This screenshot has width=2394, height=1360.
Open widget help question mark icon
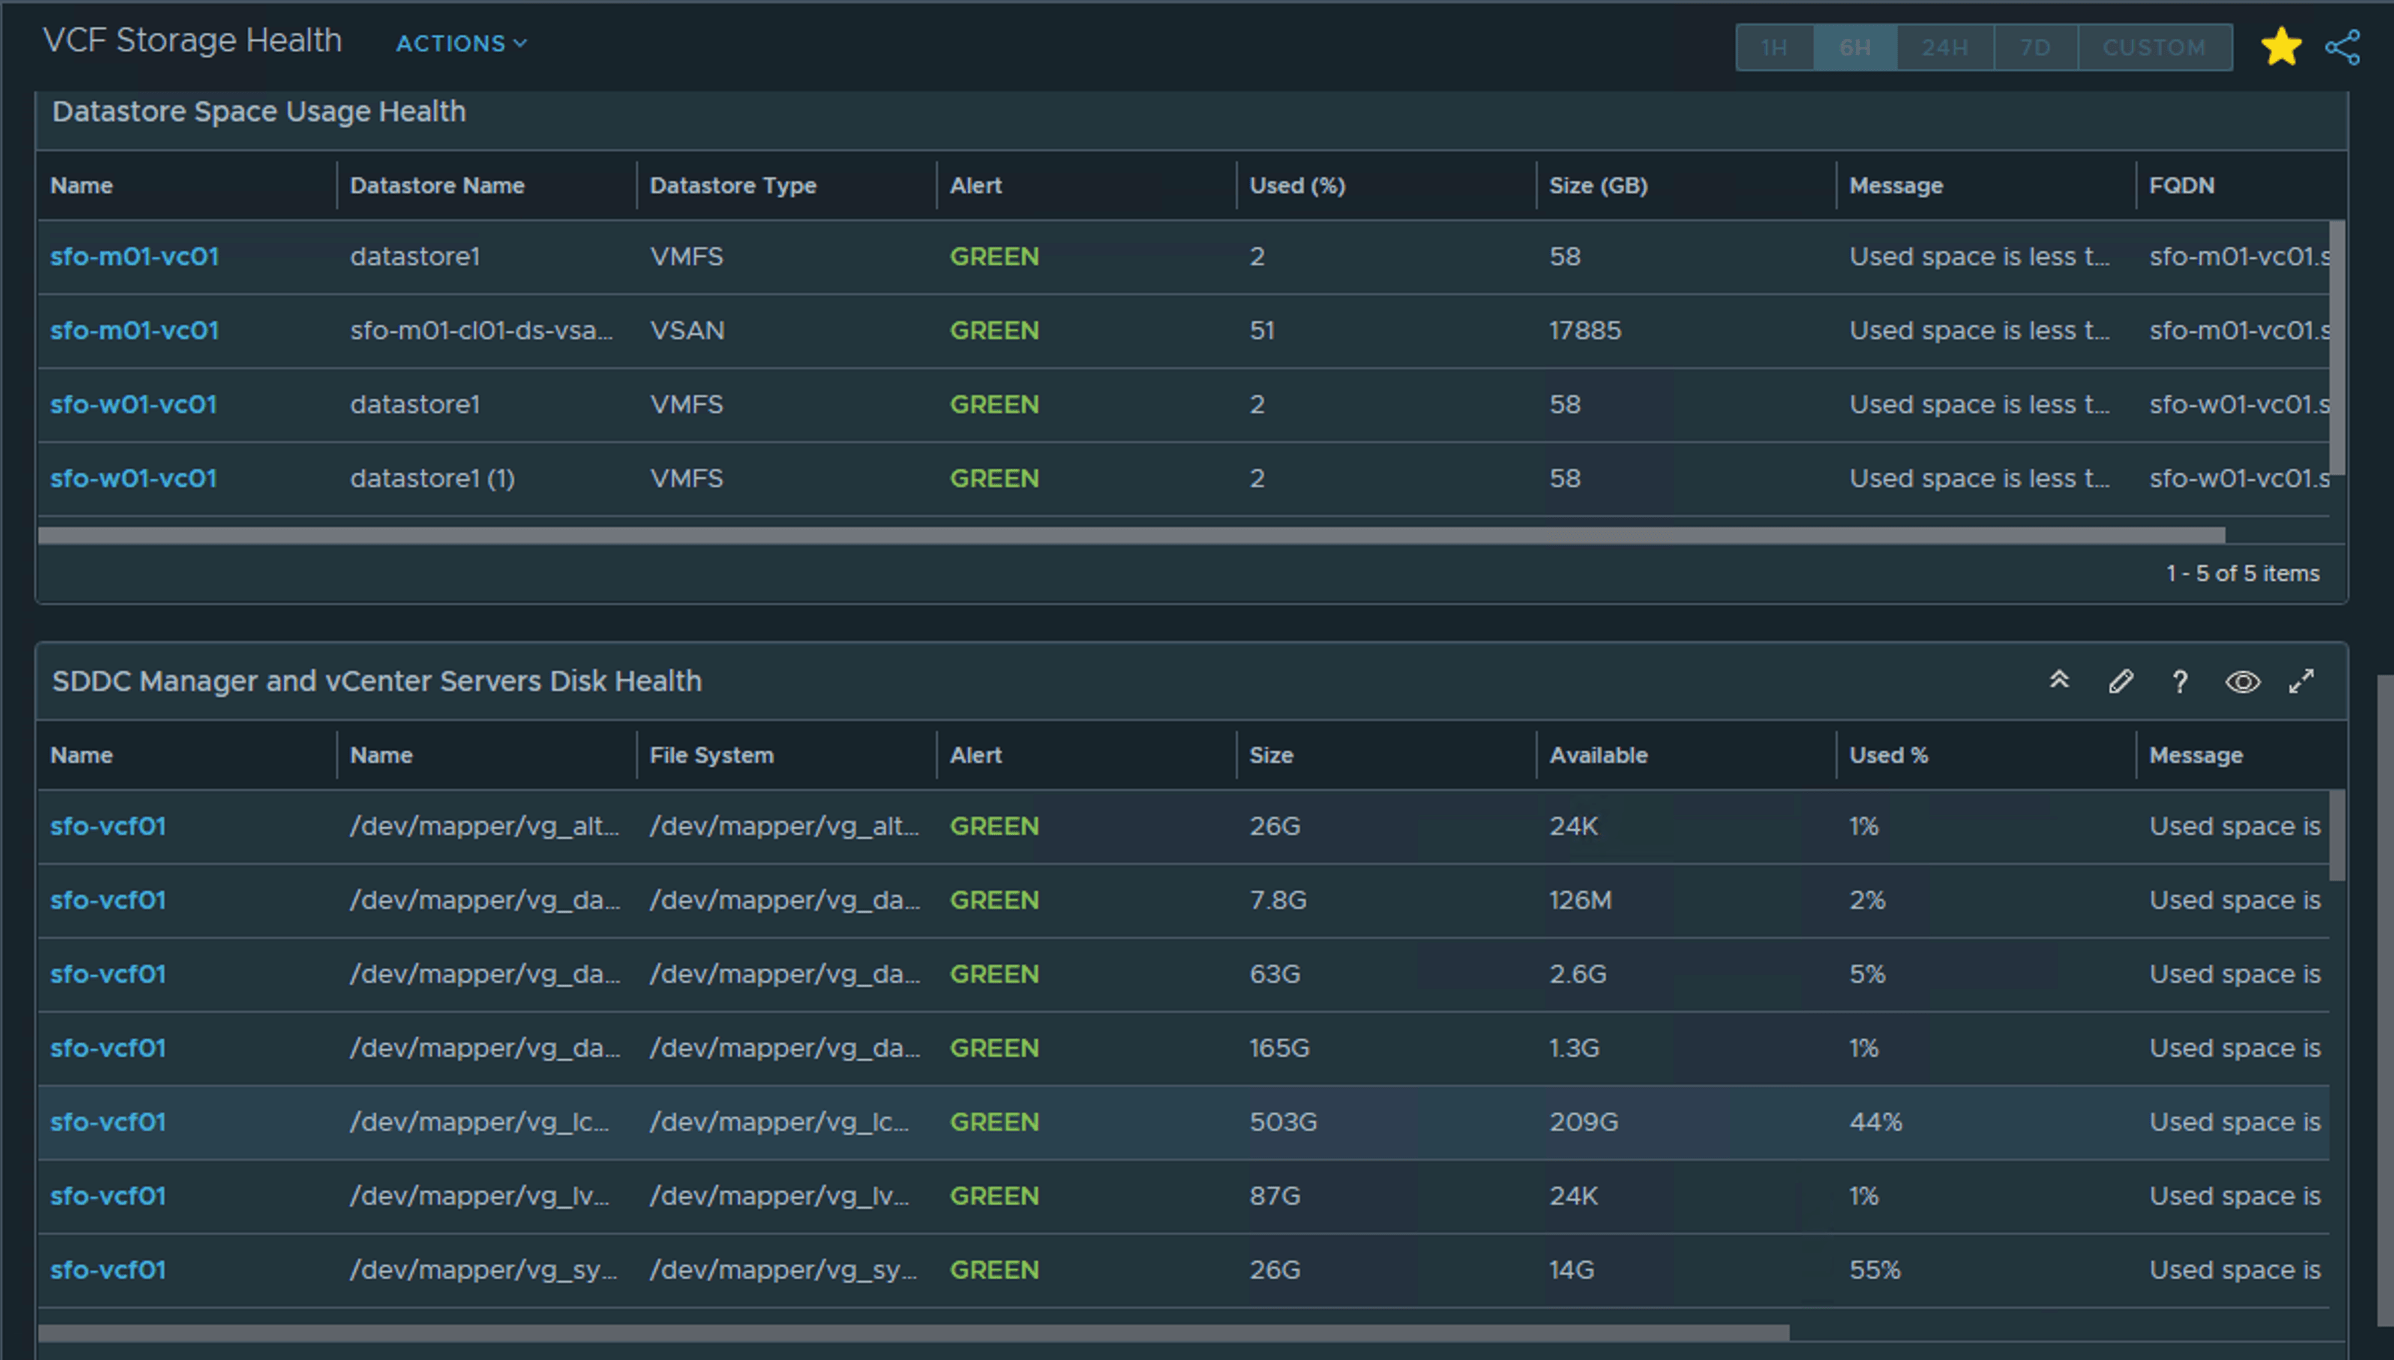click(x=2180, y=682)
